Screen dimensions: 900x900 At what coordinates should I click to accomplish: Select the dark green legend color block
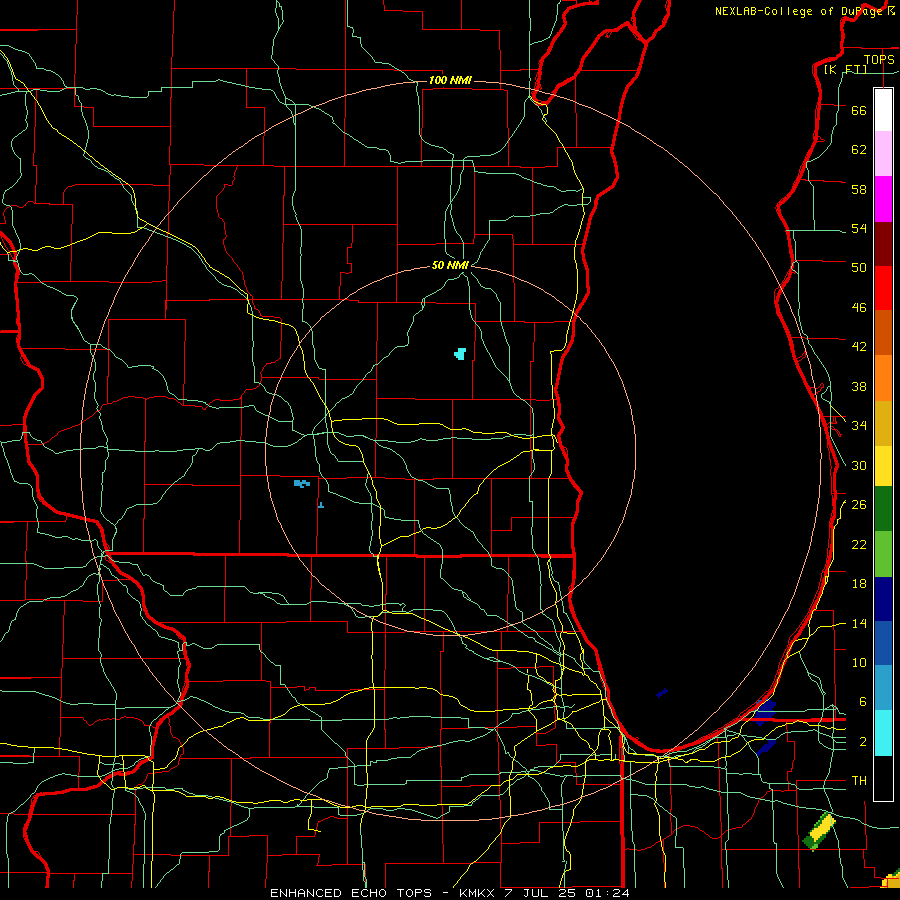coord(883,509)
